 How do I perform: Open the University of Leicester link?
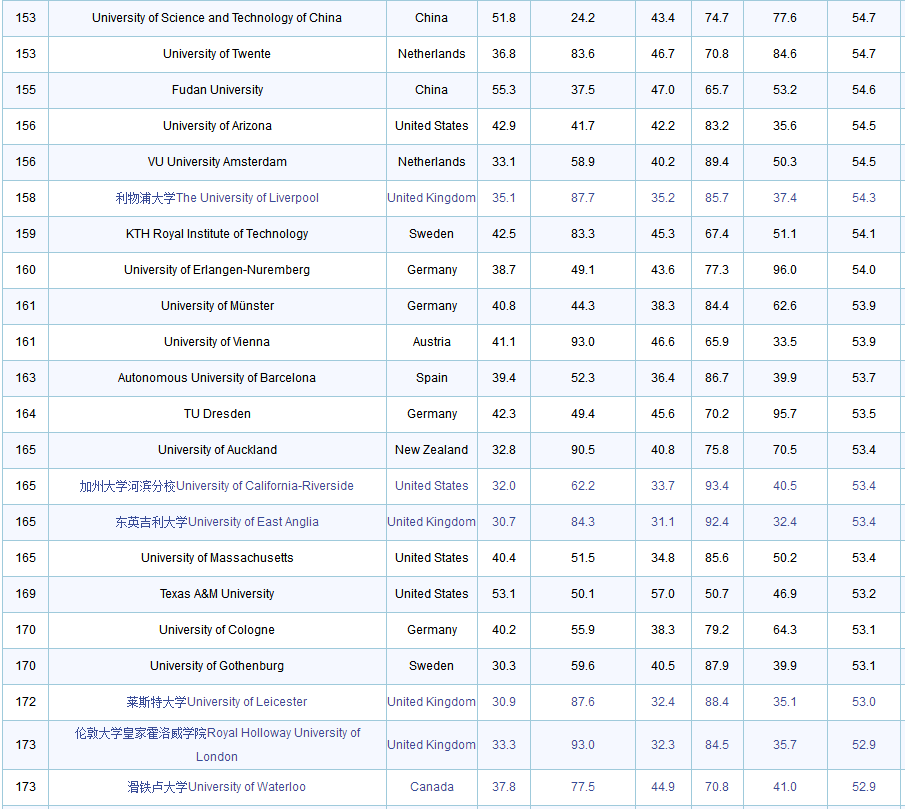(x=217, y=702)
